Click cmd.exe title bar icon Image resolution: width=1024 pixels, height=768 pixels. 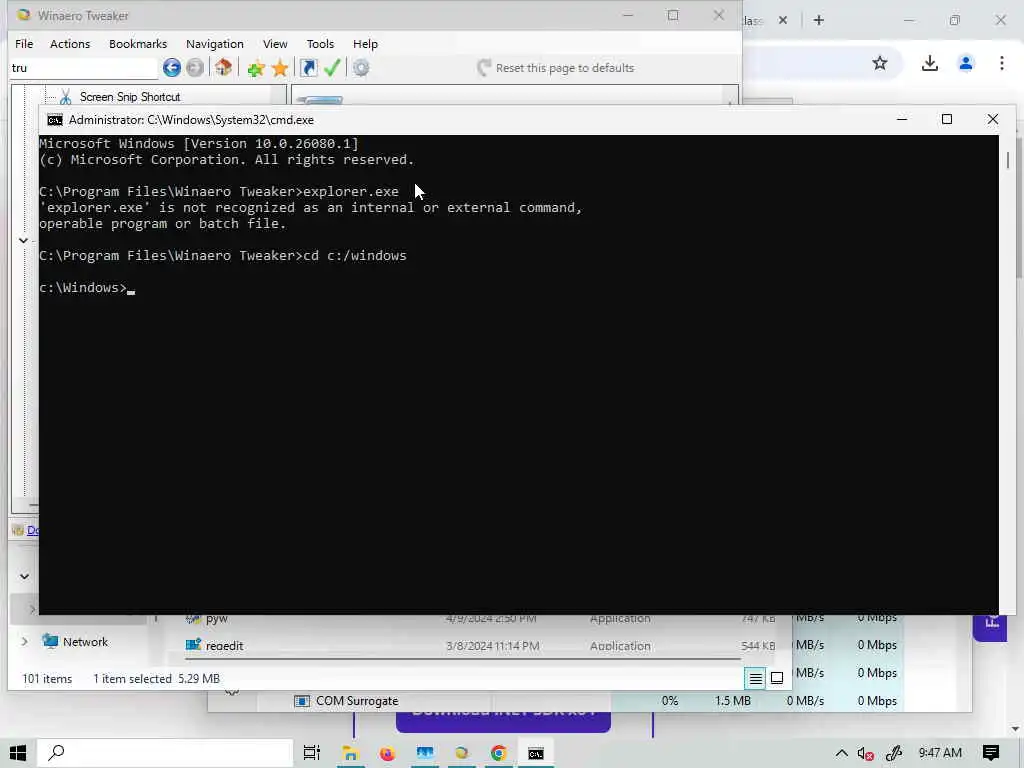coord(55,120)
